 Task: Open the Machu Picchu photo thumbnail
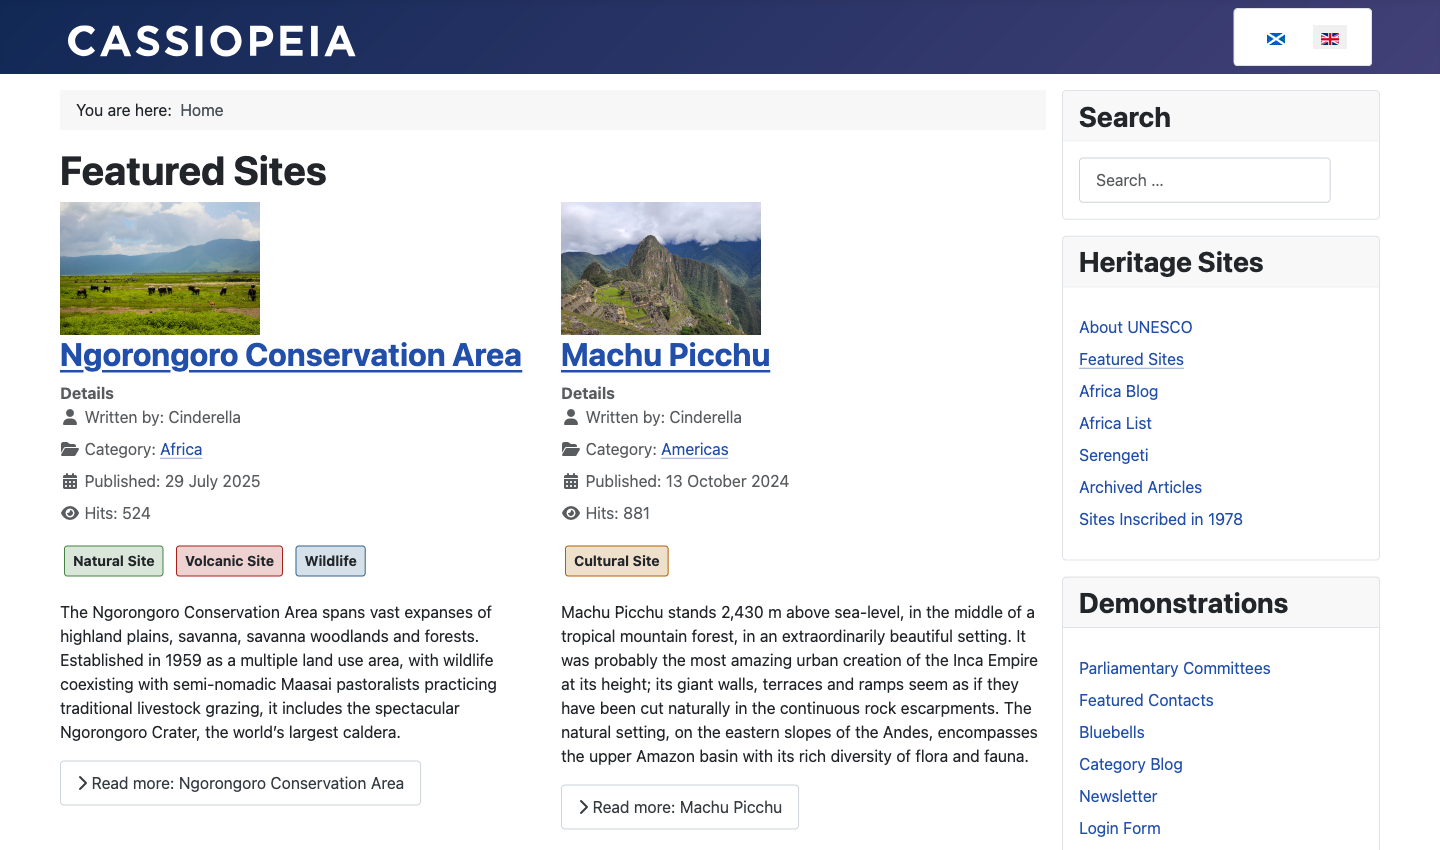coord(661,268)
